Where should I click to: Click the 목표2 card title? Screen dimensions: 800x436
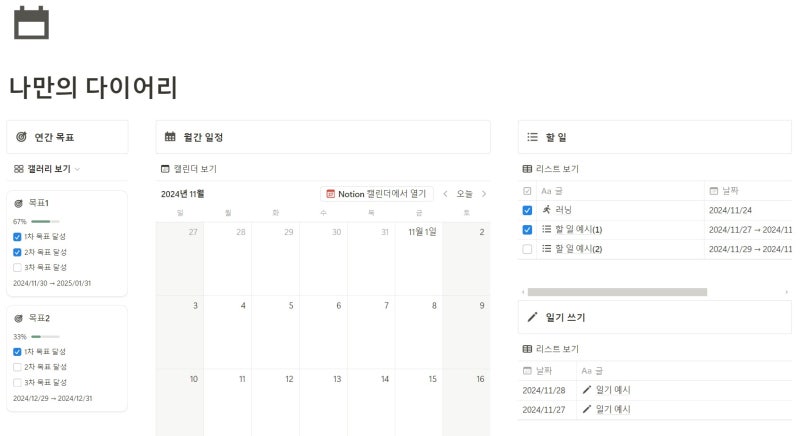pyautogui.click(x=39, y=318)
